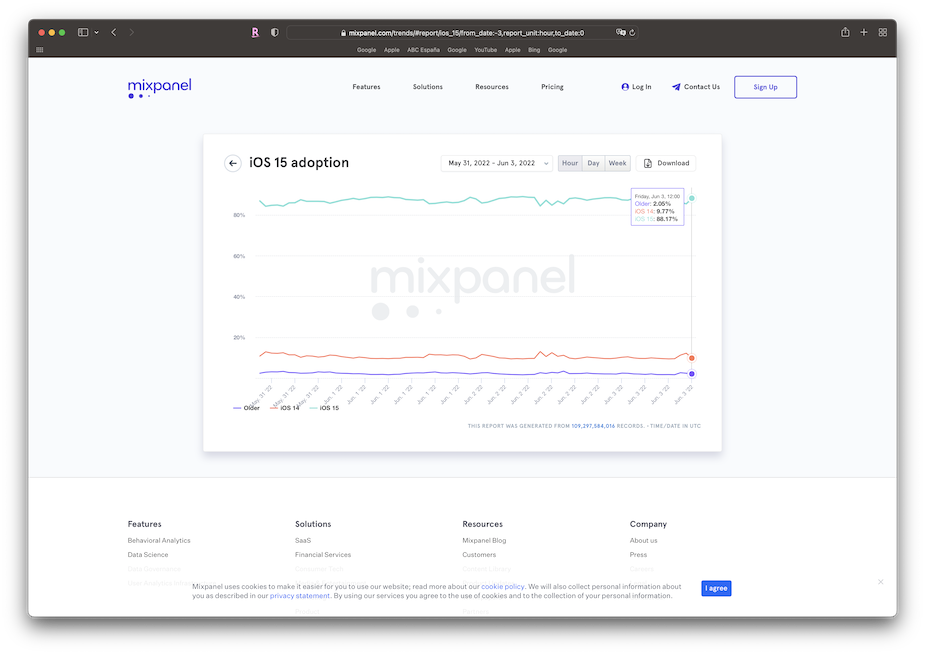Click the Mixpanel logo
This screenshot has width=925, height=654.
(160, 88)
